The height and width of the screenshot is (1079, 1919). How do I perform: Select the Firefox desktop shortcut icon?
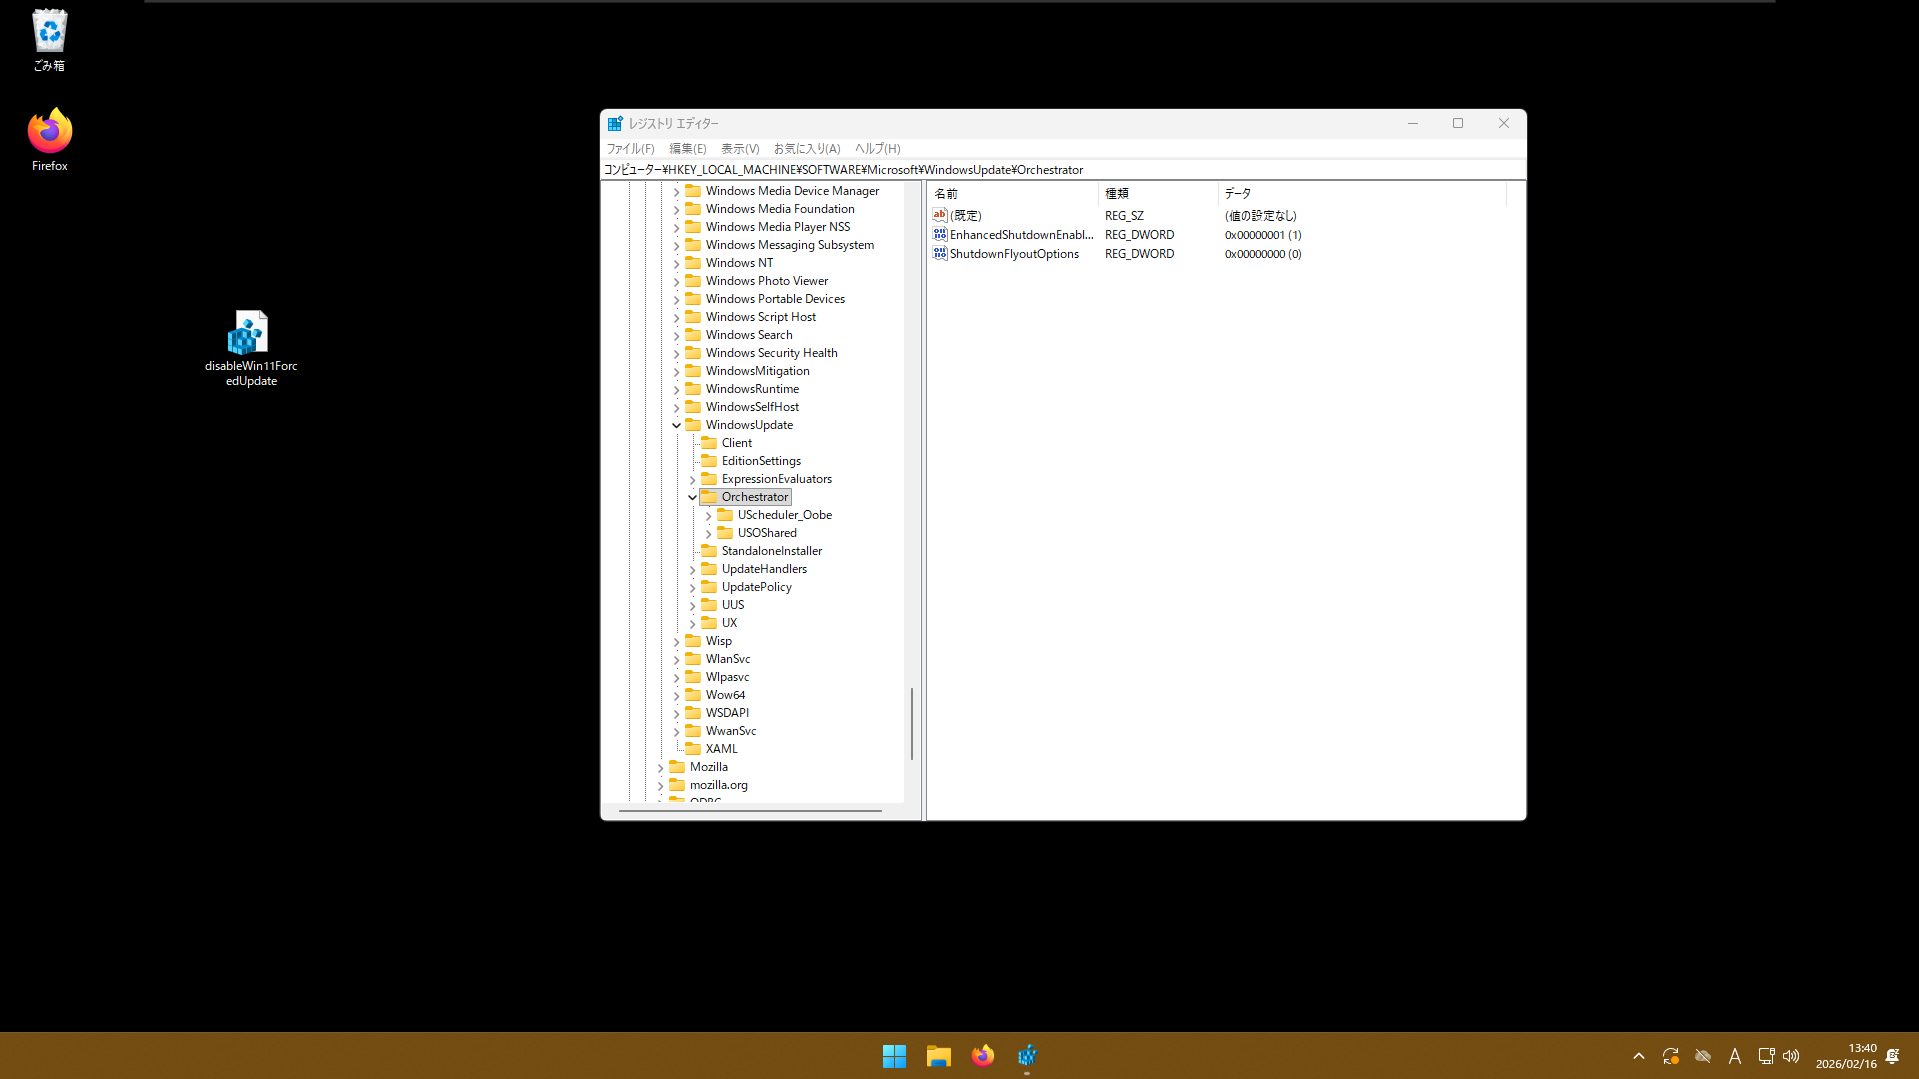[x=49, y=132]
